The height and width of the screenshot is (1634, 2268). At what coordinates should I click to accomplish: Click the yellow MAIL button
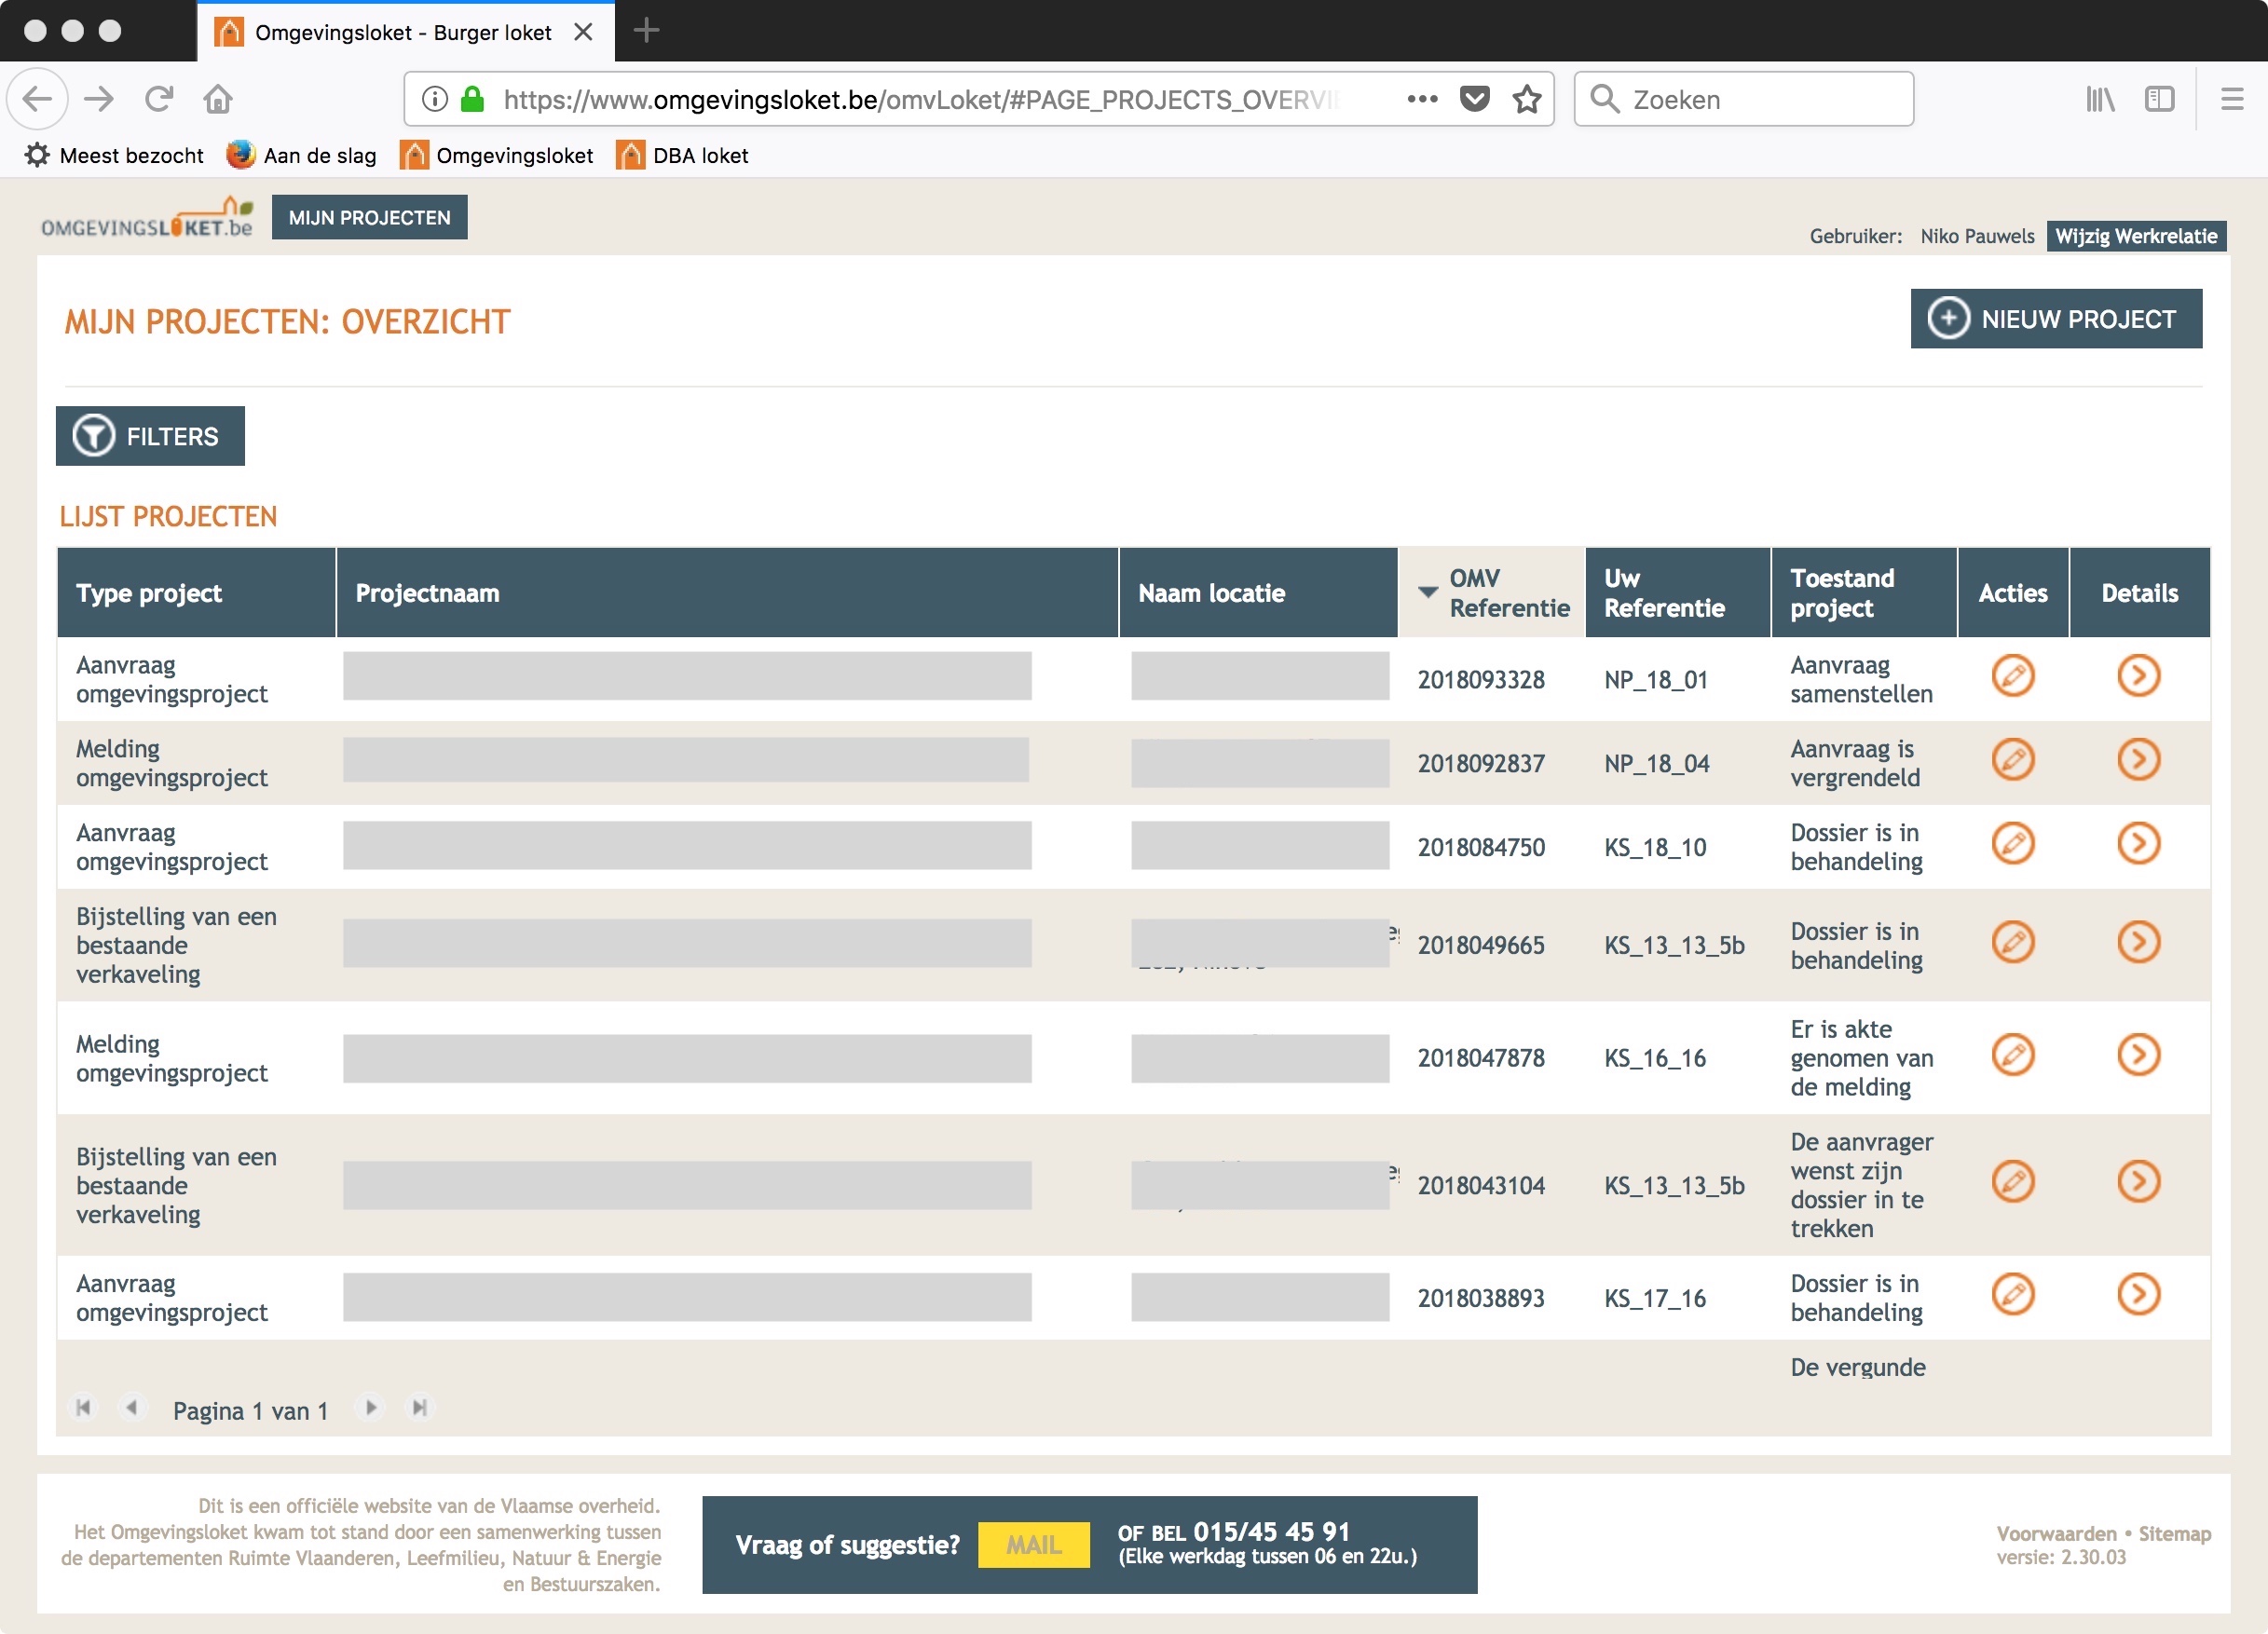tap(1033, 1545)
